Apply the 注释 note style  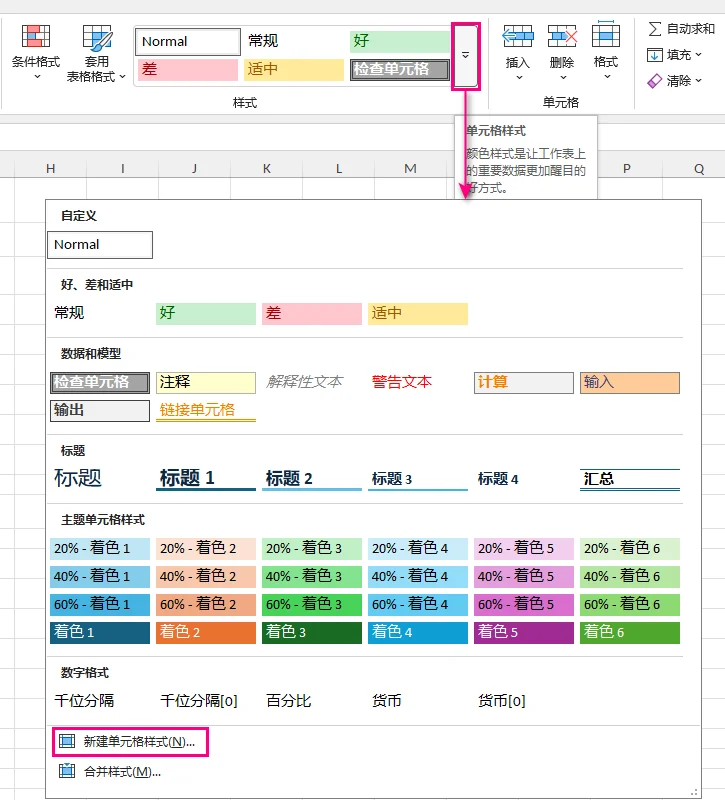(206, 383)
